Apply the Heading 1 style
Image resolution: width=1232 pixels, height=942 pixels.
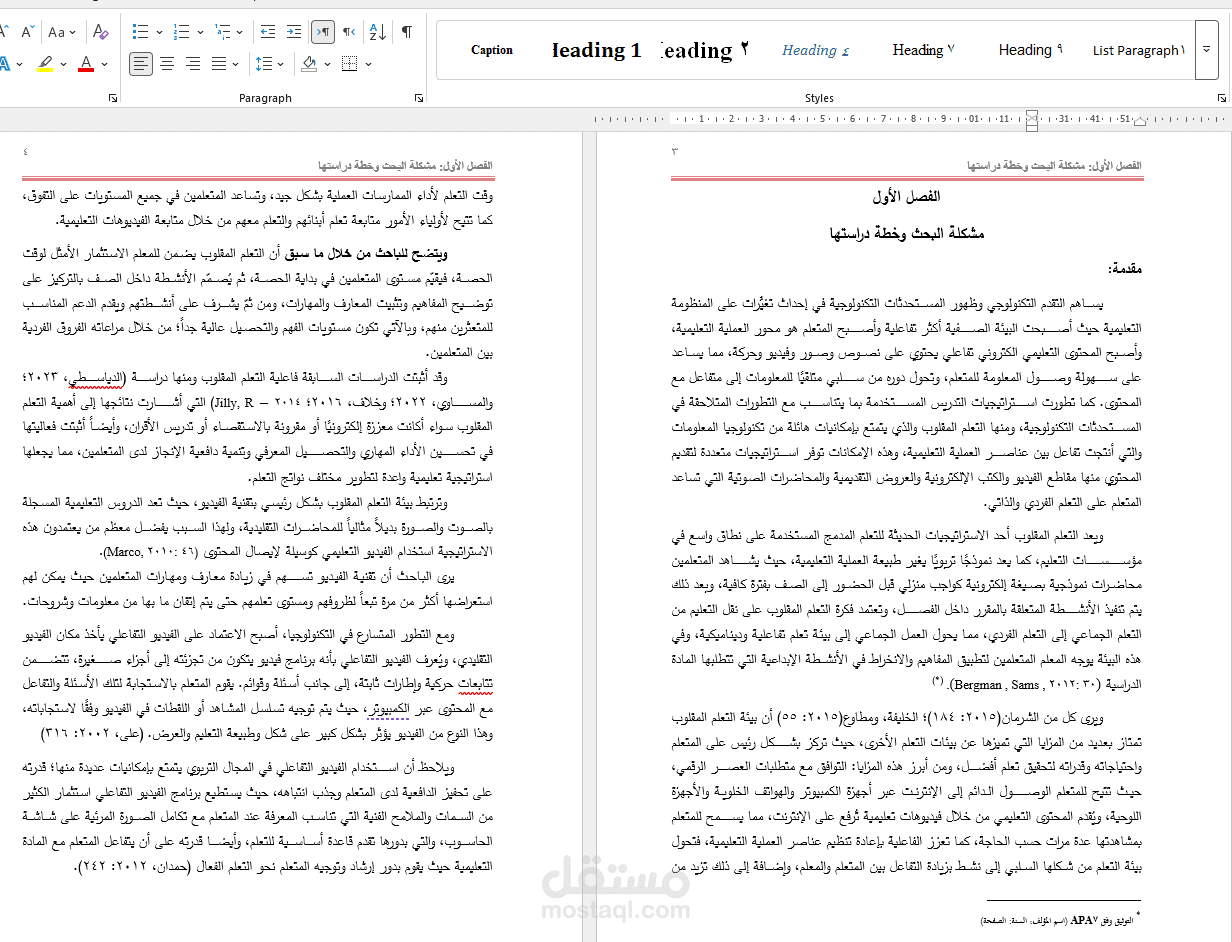[596, 50]
